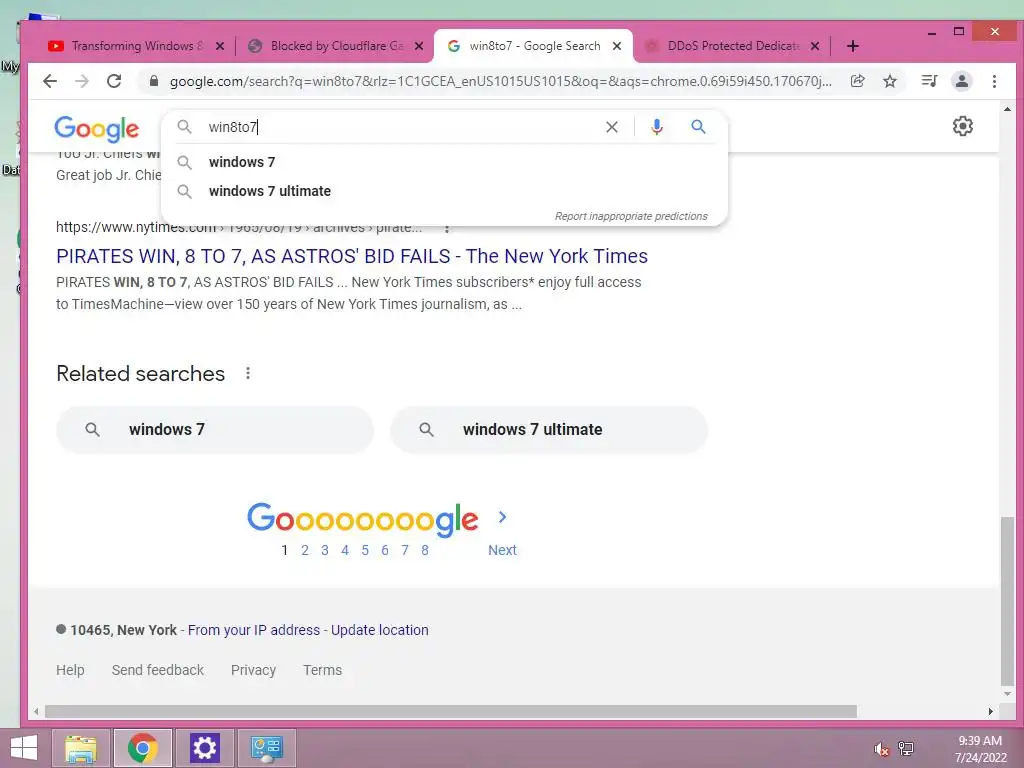The height and width of the screenshot is (768, 1024).
Task: Reload the Google search page
Action: (x=114, y=81)
